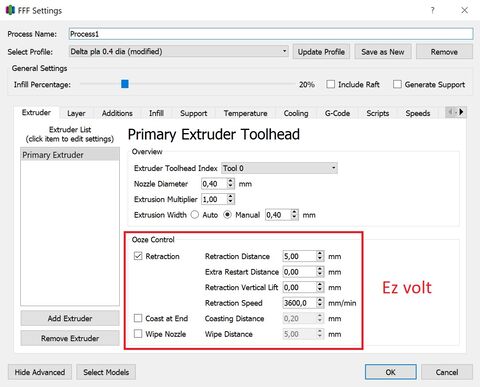Click the Add Extruder button
The image size is (480, 387).
click(70, 318)
